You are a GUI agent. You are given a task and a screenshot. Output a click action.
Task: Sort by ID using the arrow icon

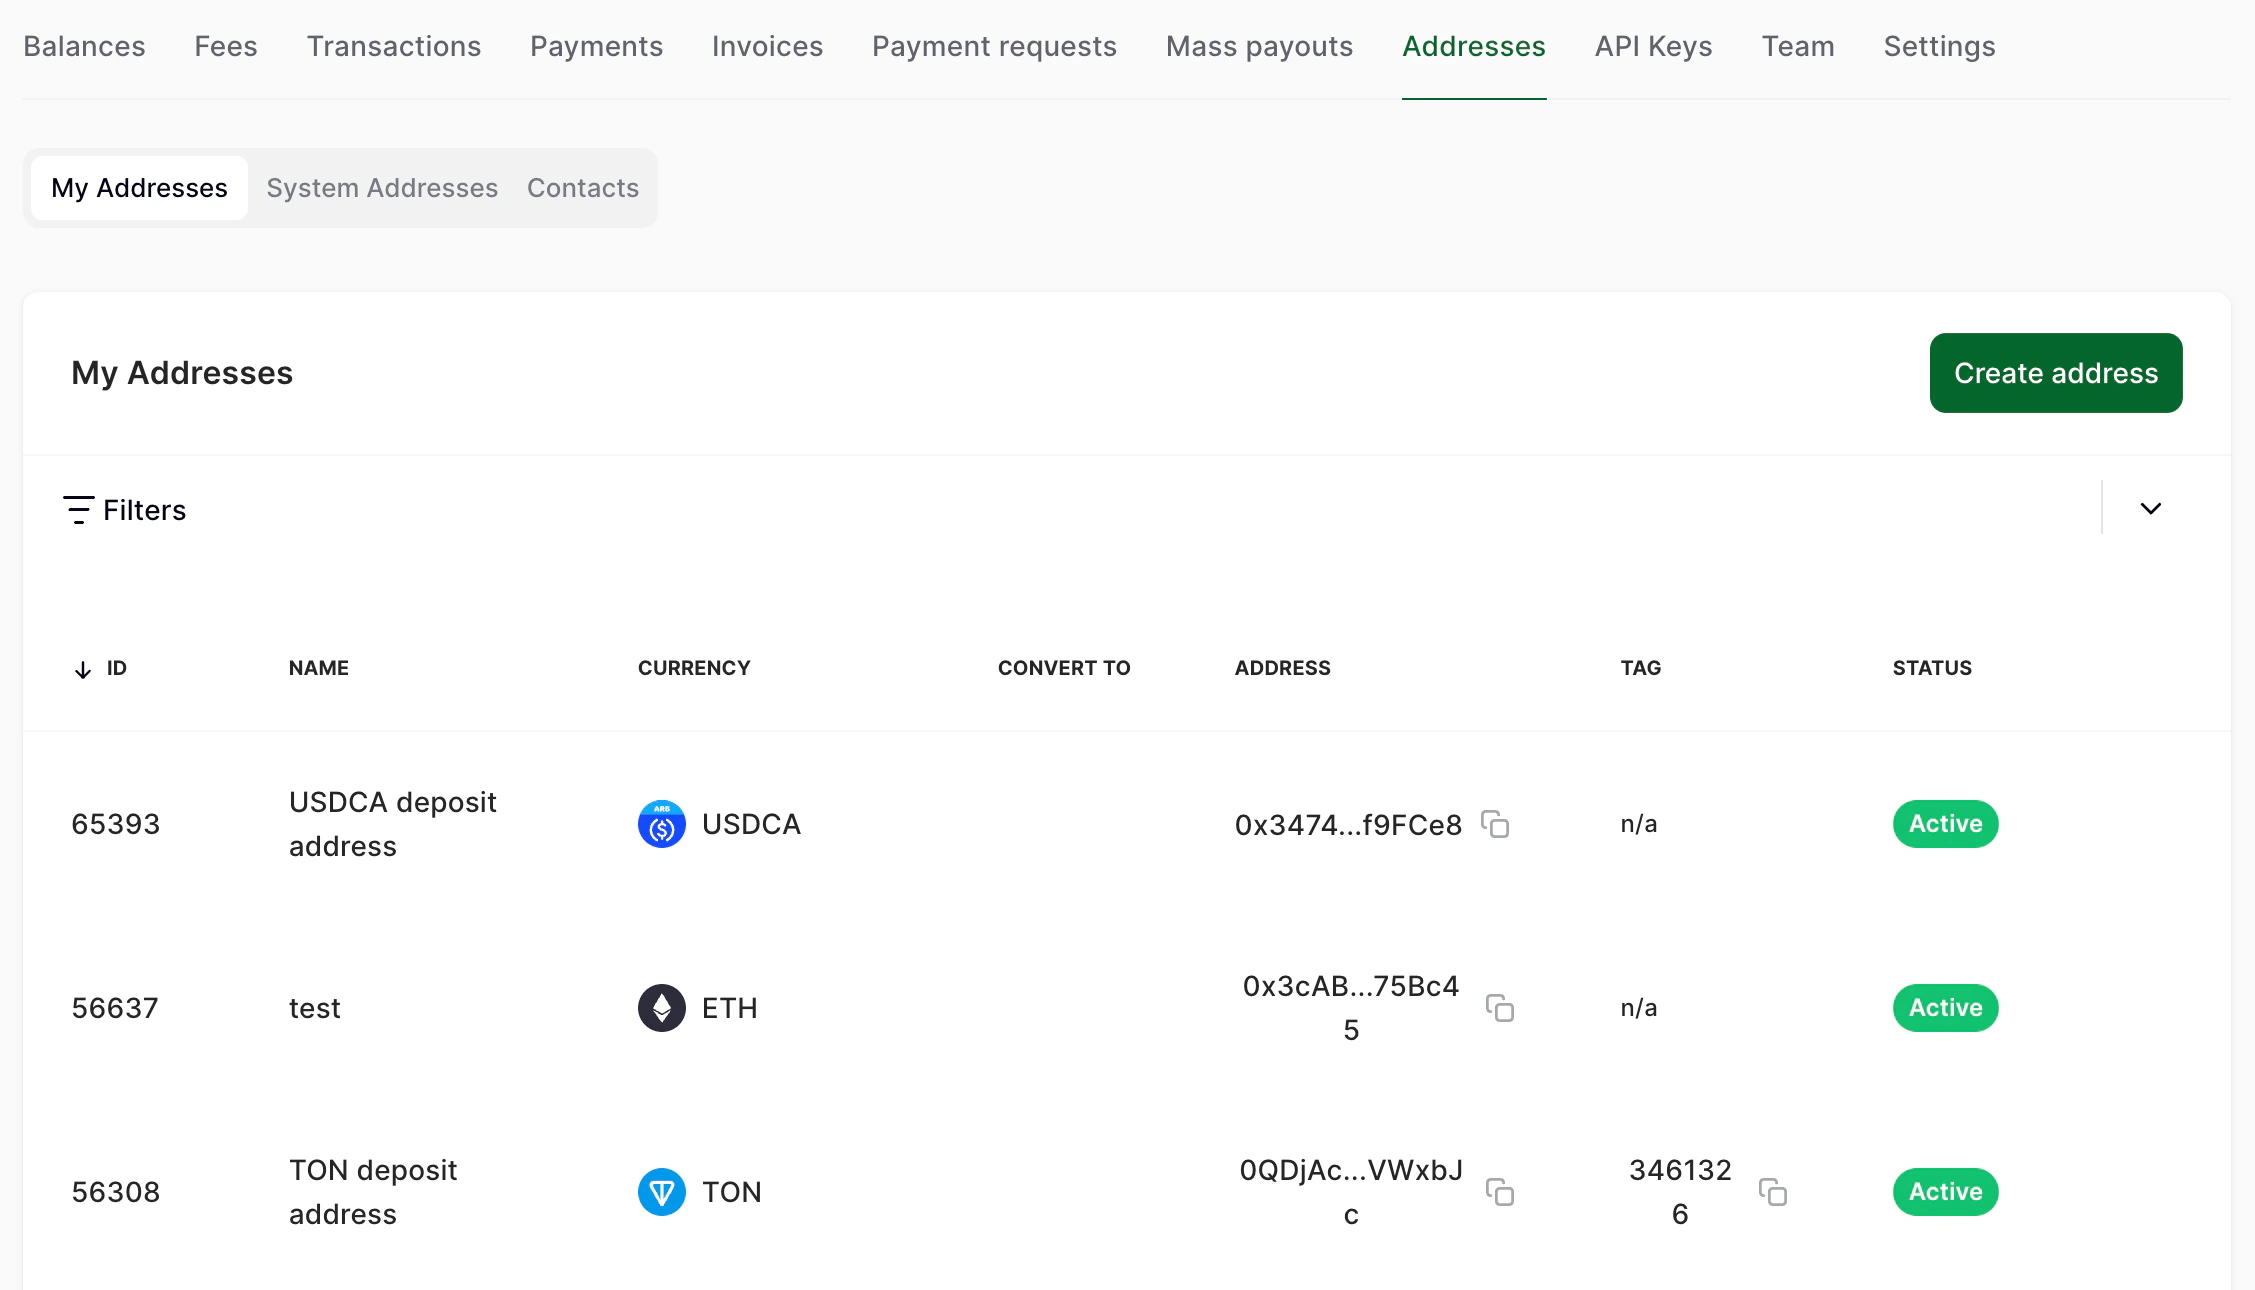pos(83,669)
